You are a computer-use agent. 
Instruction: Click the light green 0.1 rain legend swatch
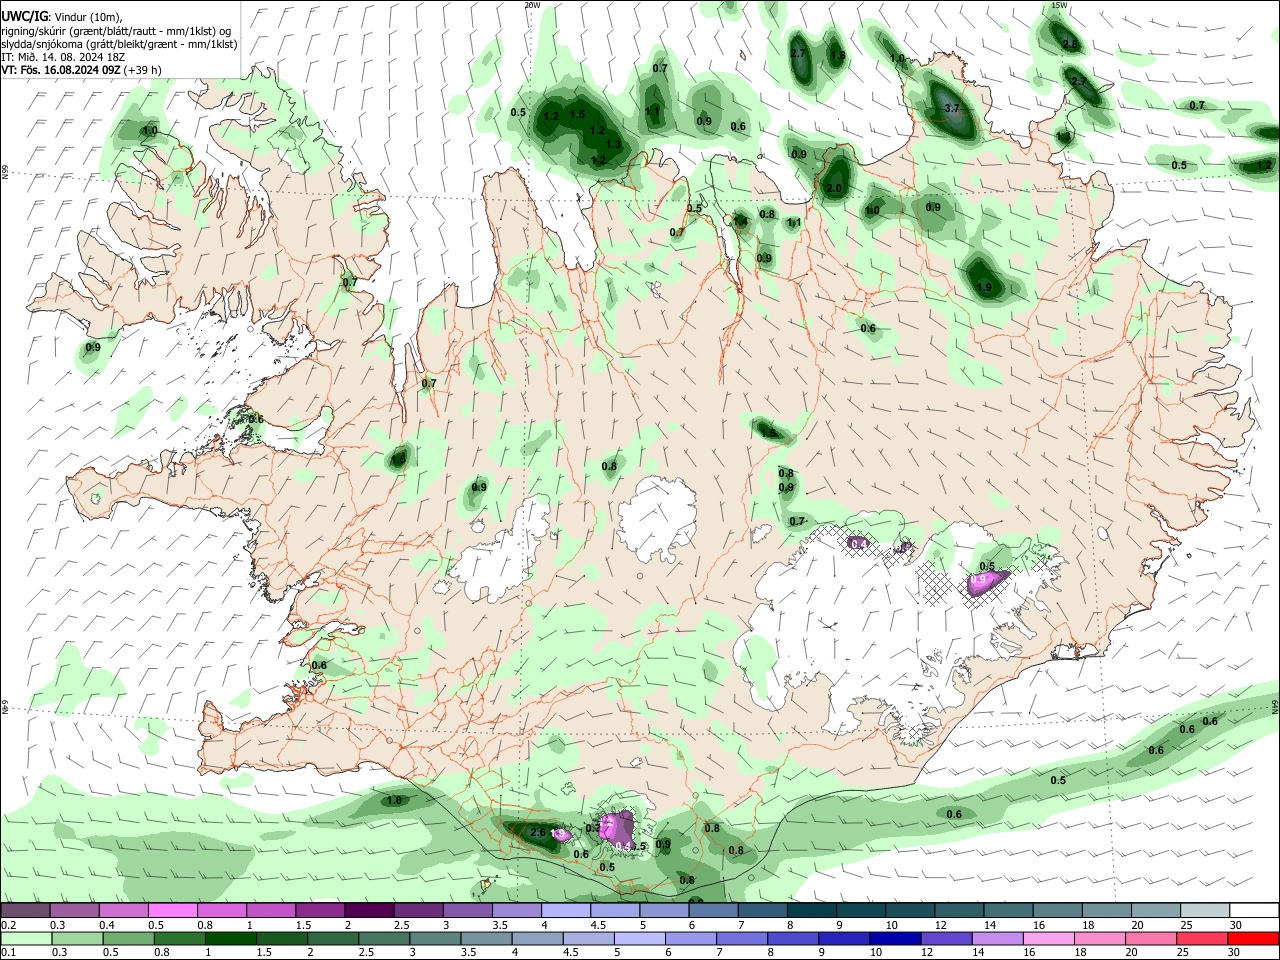[27, 938]
